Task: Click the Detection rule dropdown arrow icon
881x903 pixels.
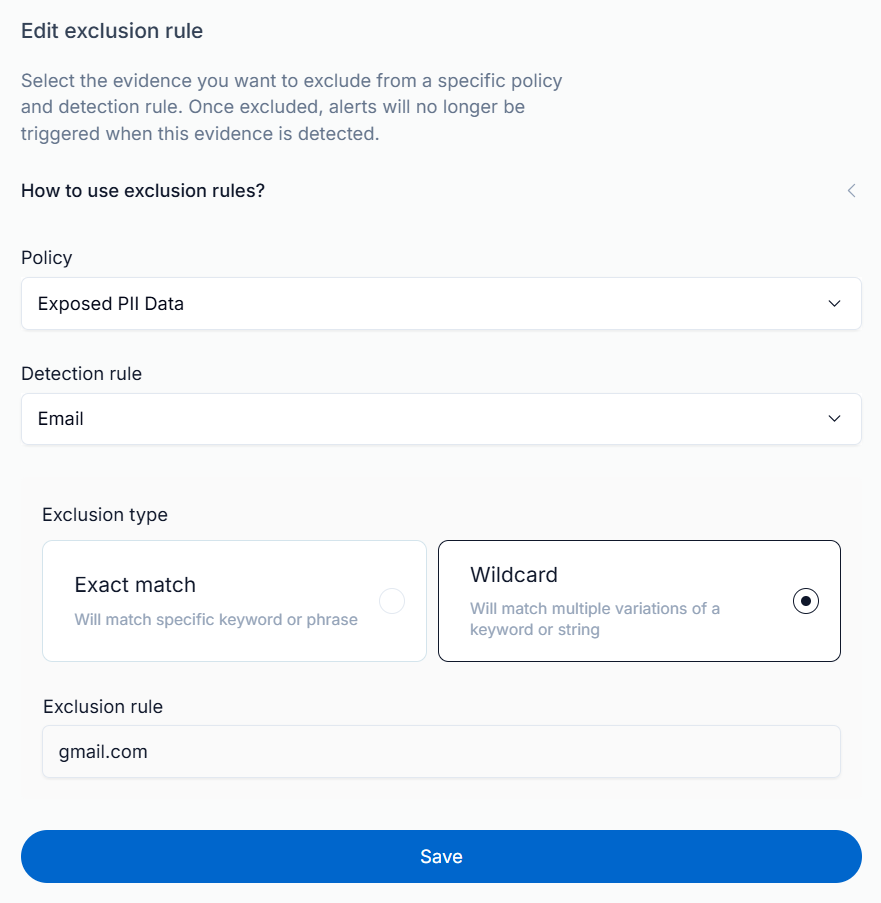Action: click(835, 419)
